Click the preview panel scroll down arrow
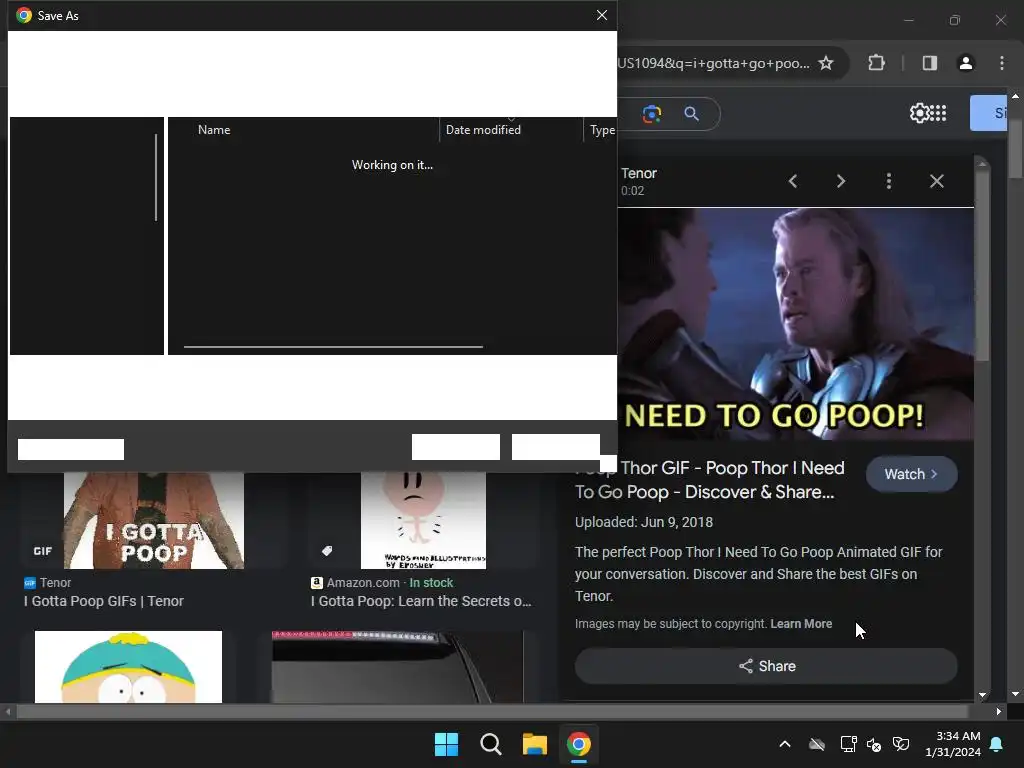 coord(982,695)
